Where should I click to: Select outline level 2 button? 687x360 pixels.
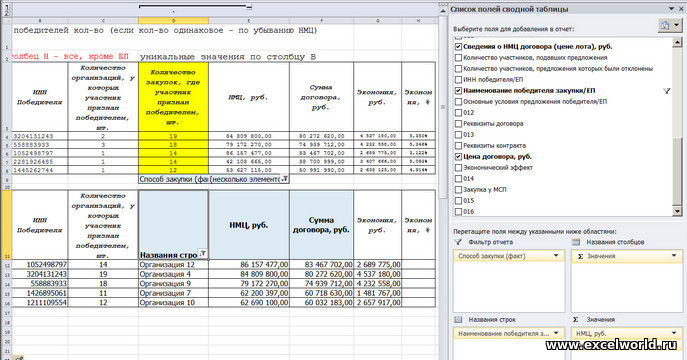point(6,14)
